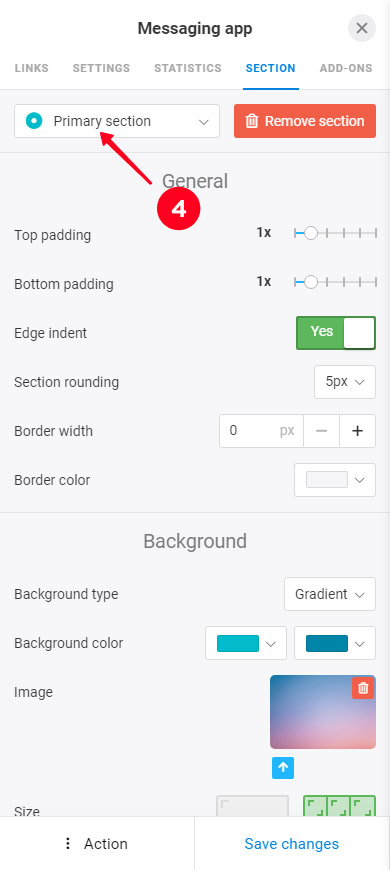The height and width of the screenshot is (870, 390).
Task: Click the three-dots Action icon
Action: (68, 844)
